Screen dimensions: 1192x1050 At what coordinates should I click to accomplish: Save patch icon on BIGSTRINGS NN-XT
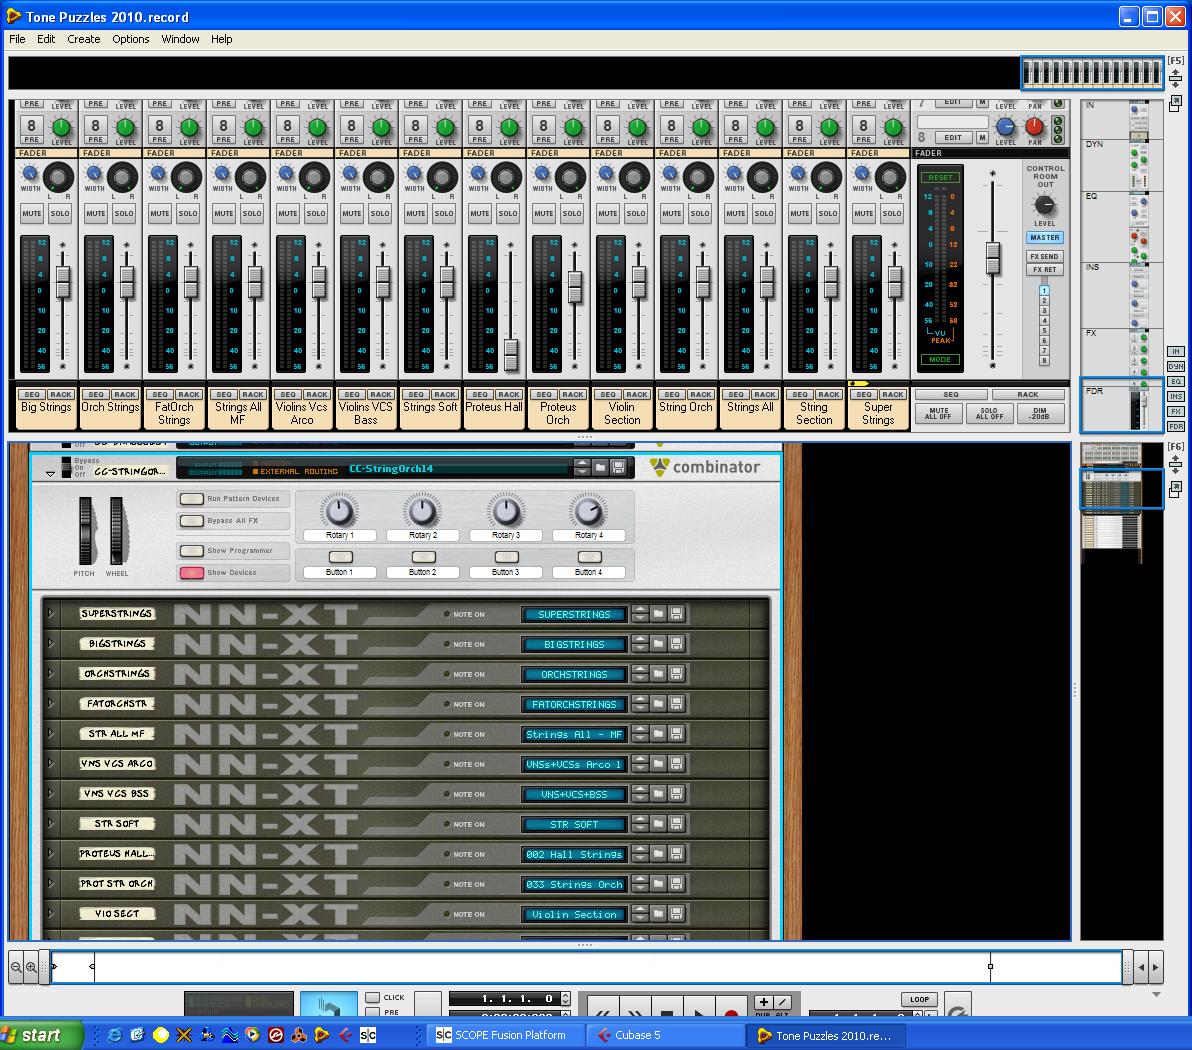(676, 644)
